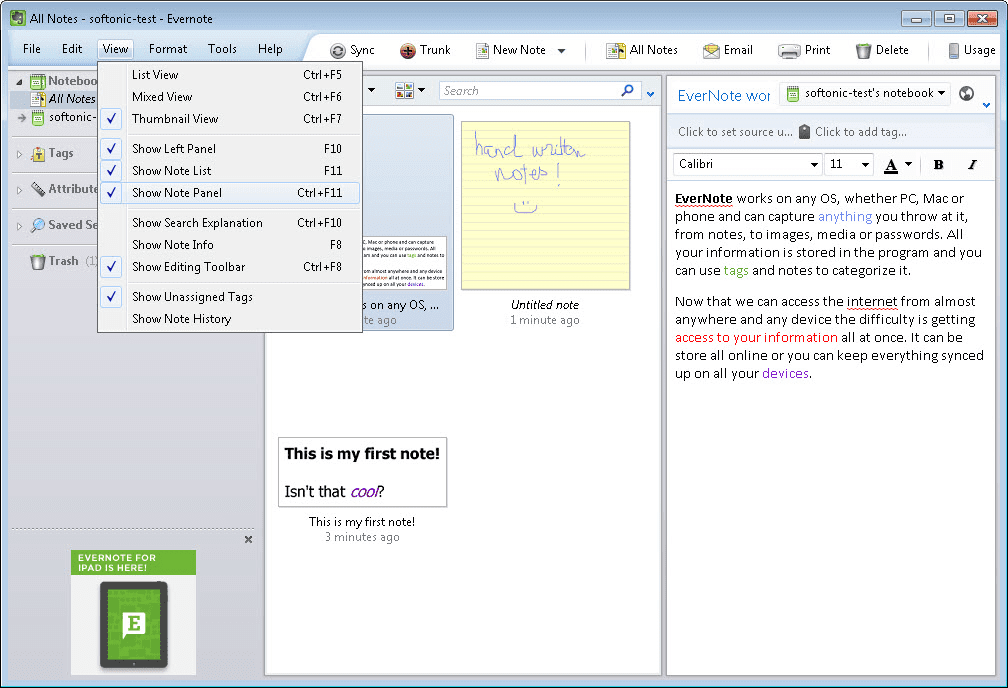
Task: Click the Evernote for iPad advertisement
Action: (133, 612)
